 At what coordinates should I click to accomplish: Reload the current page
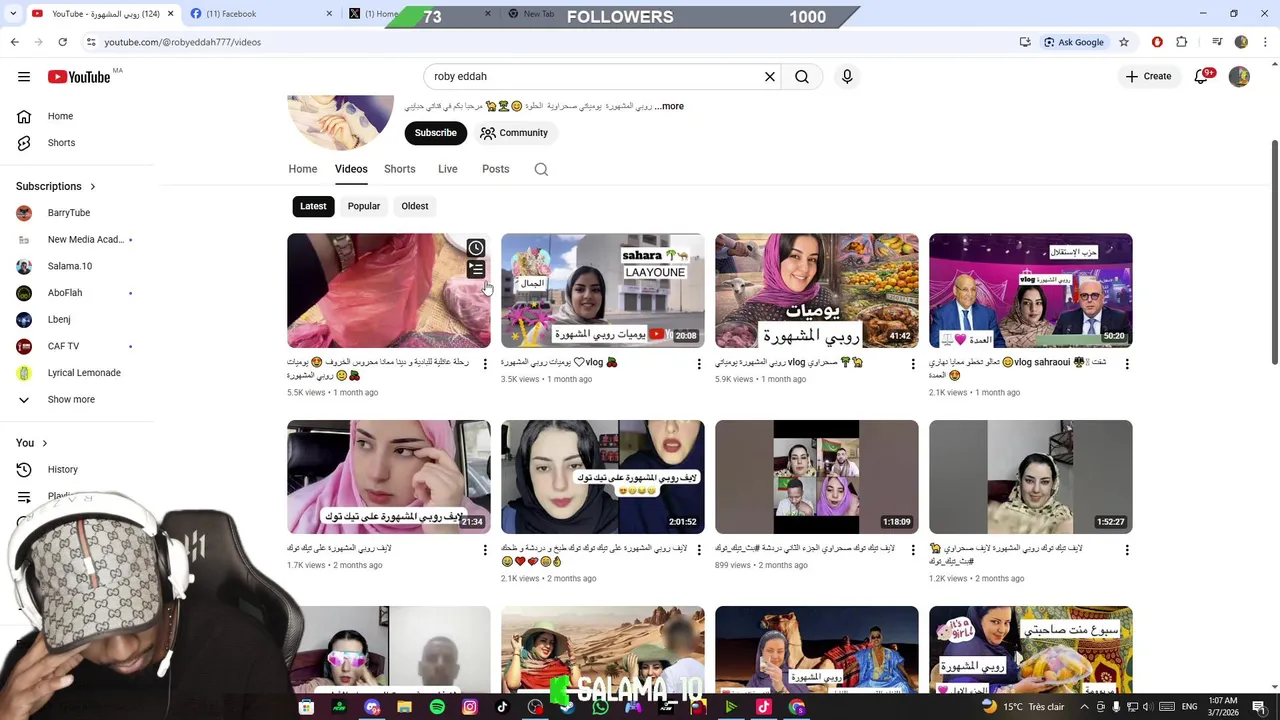[x=62, y=42]
